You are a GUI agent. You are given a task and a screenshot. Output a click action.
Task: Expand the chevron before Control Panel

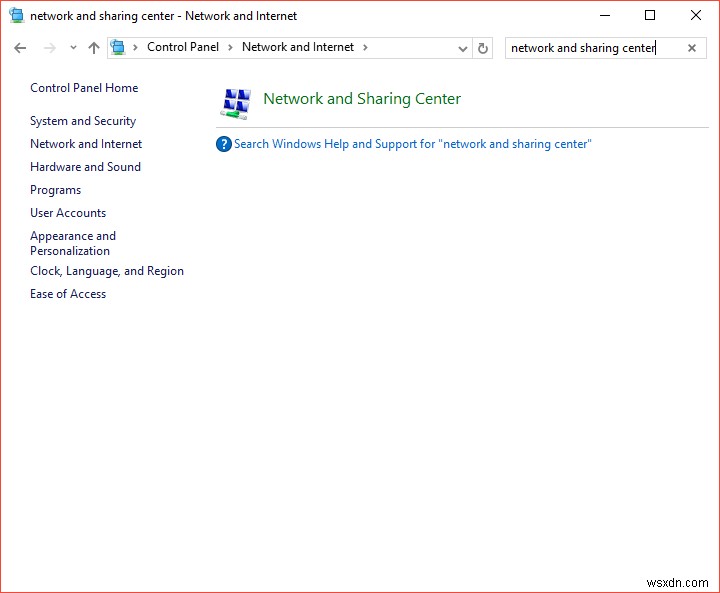click(135, 47)
